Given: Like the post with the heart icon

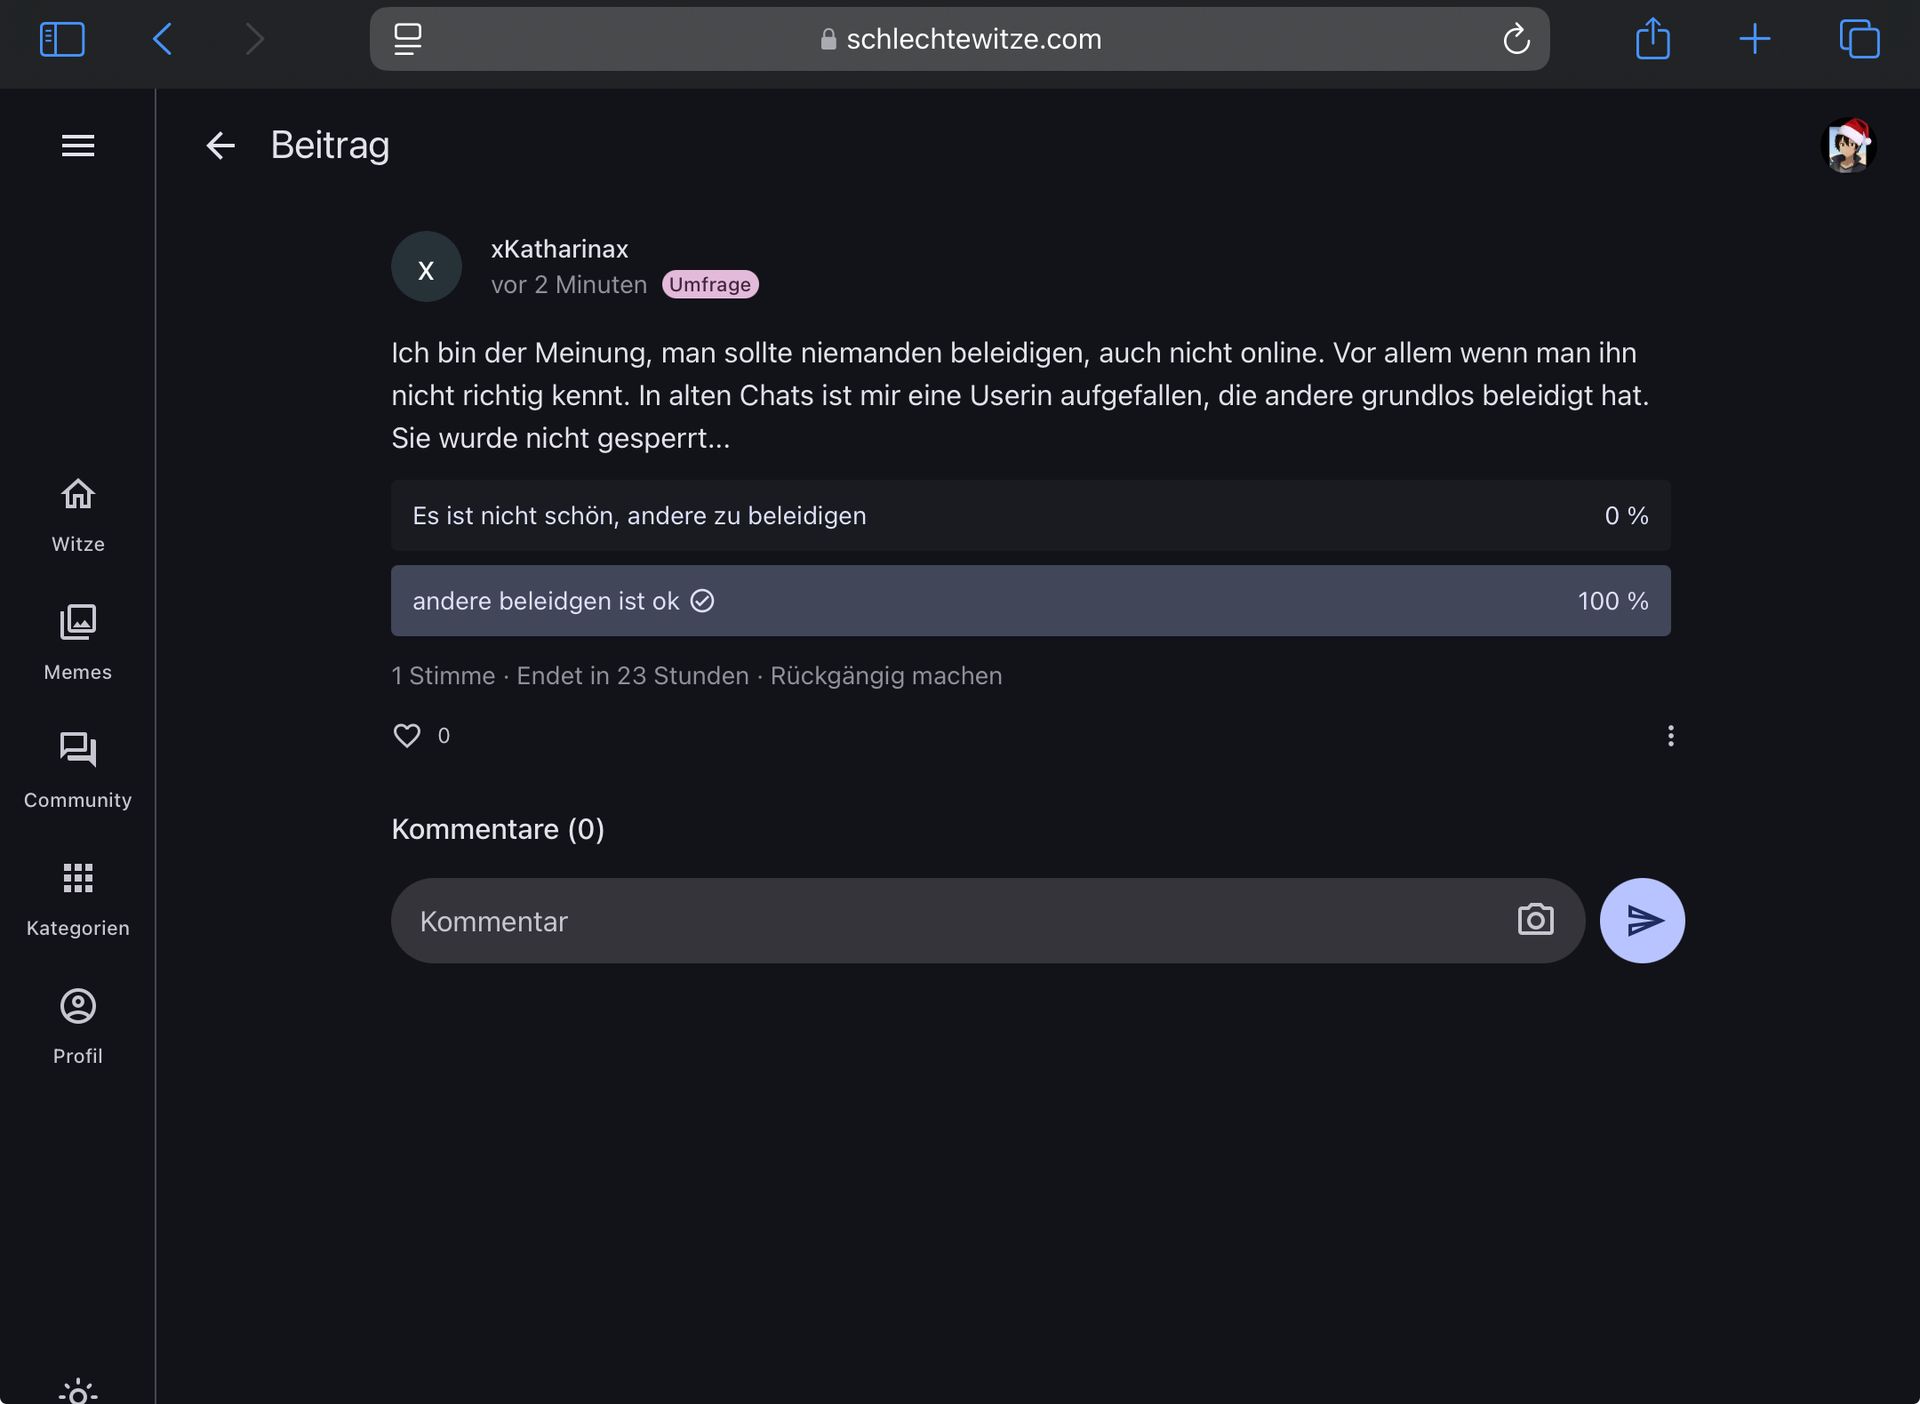Looking at the screenshot, I should click(407, 736).
